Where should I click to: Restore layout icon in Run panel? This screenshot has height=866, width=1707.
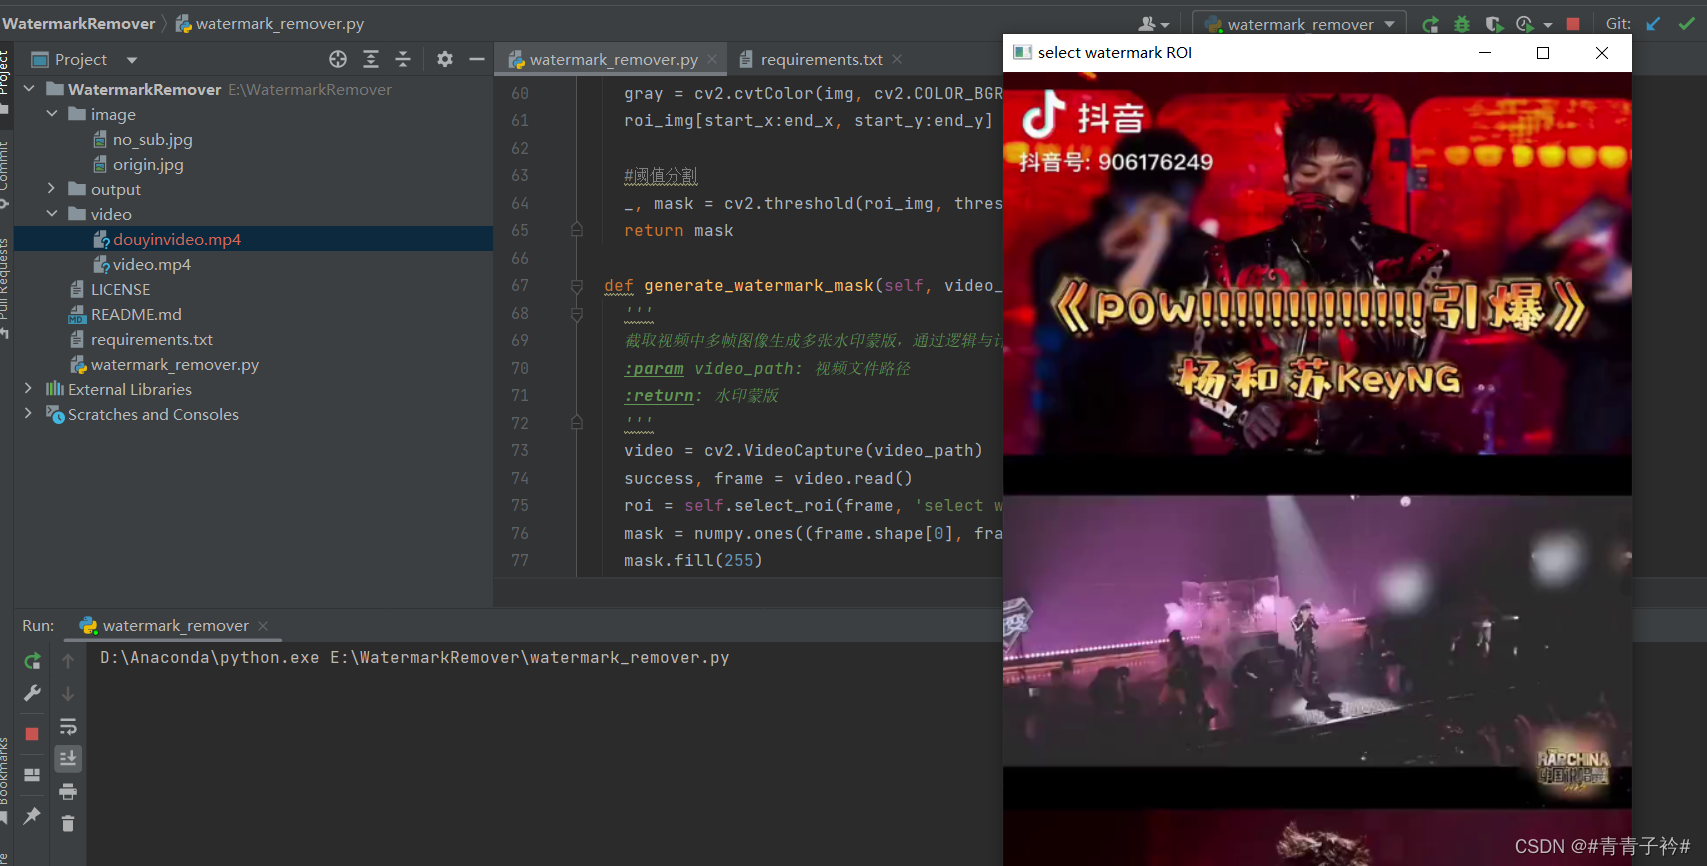click(32, 774)
